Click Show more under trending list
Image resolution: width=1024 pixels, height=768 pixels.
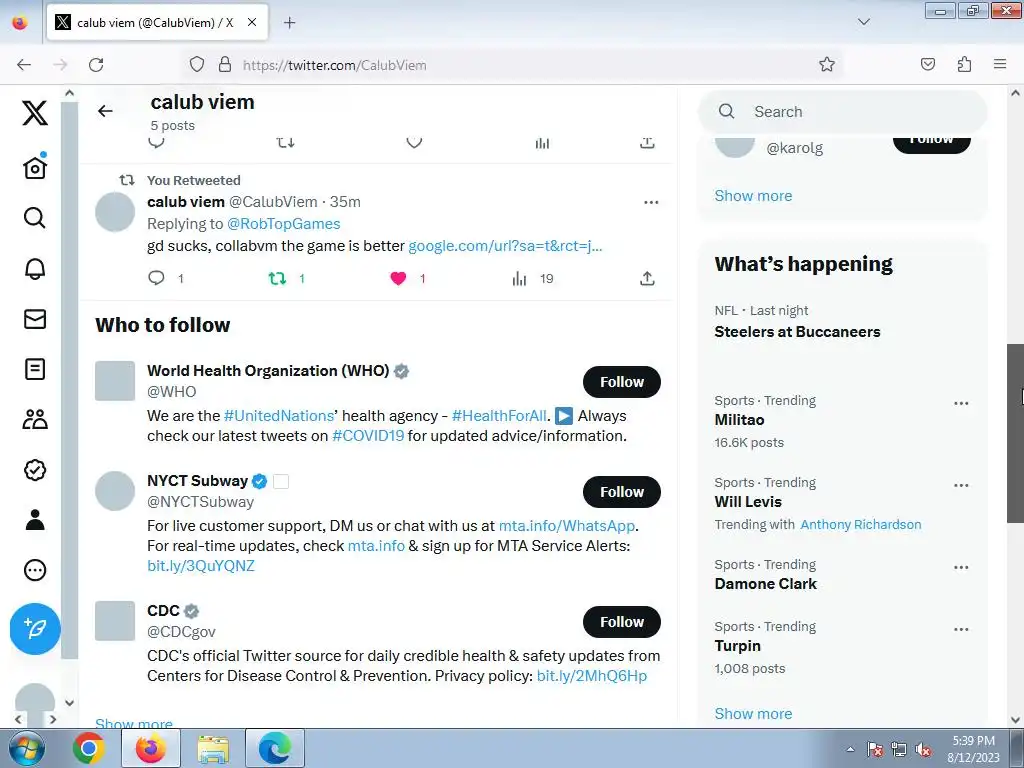tap(753, 714)
